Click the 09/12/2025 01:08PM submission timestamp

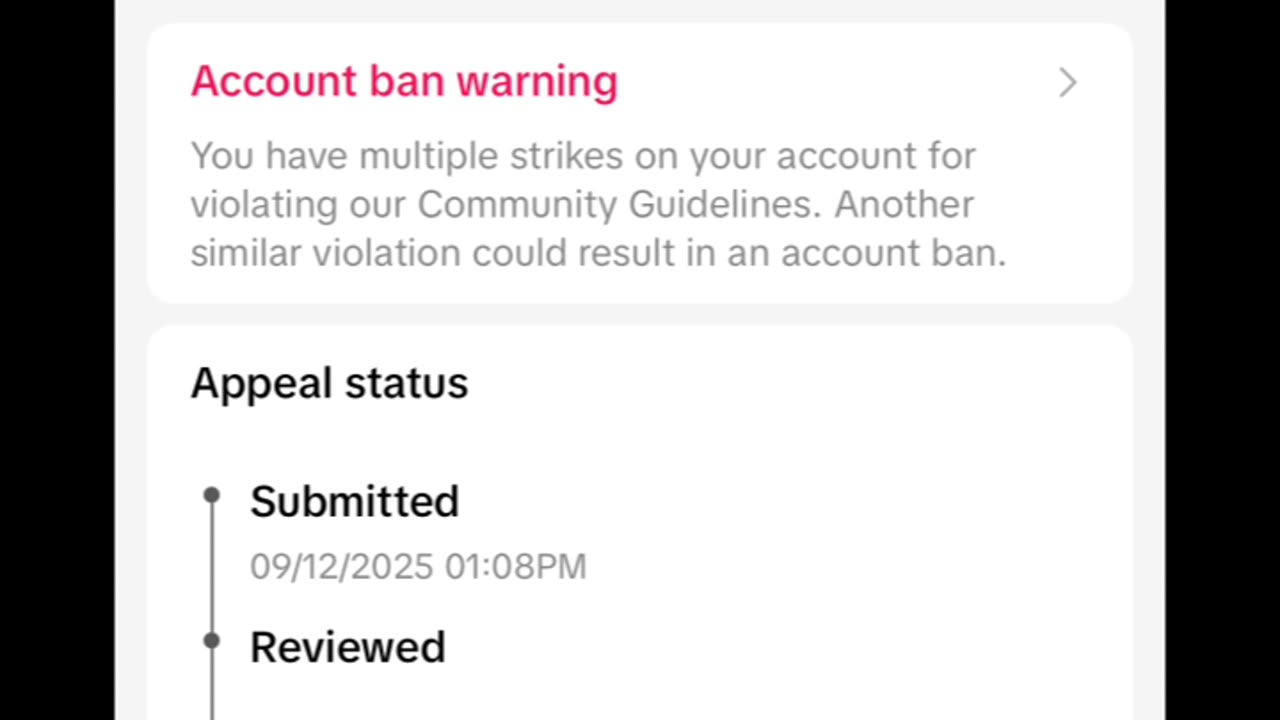418,566
